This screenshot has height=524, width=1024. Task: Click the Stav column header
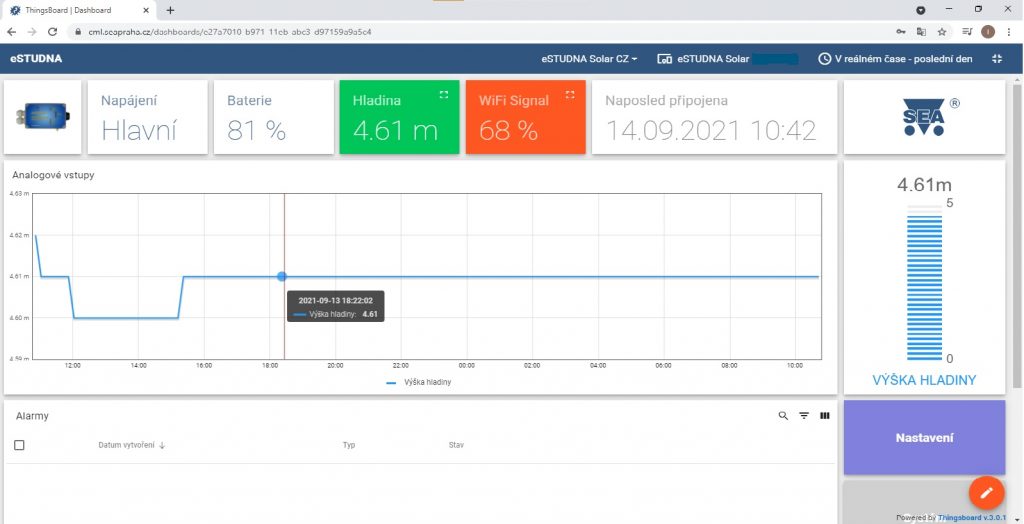coord(456,445)
